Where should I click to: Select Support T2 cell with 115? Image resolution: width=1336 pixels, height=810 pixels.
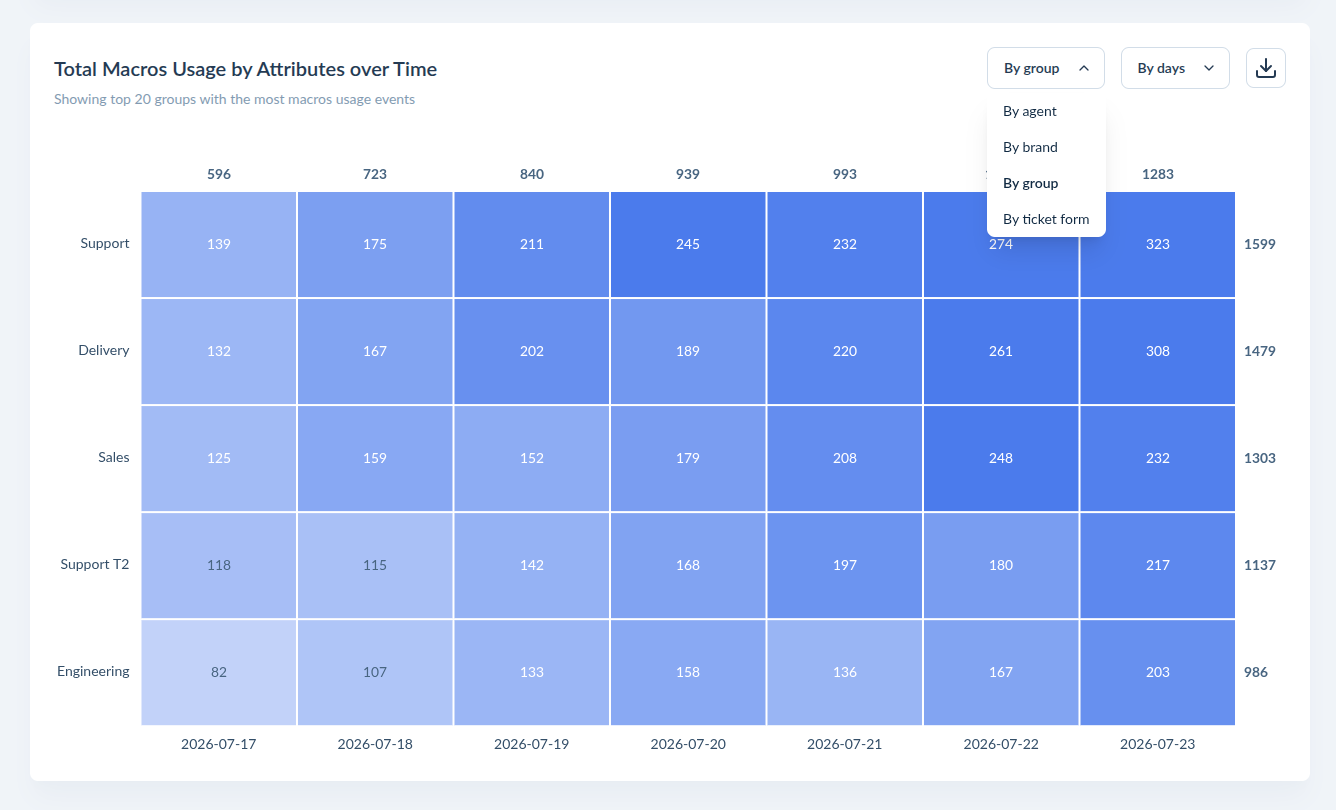tap(375, 565)
